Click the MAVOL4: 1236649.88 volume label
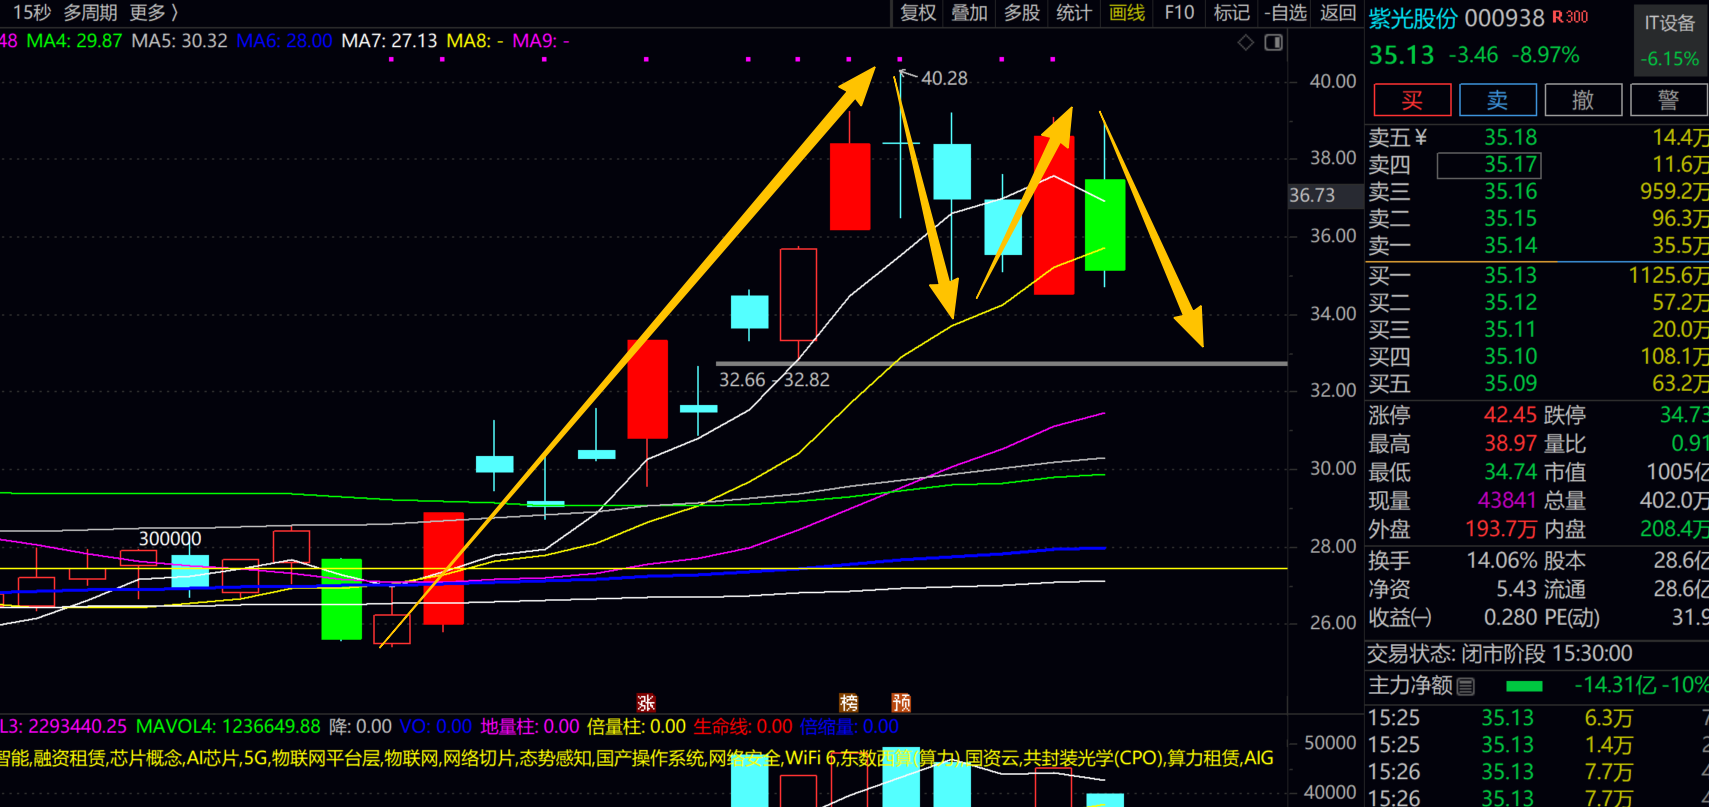Screen dimensions: 1709x807 [228, 727]
